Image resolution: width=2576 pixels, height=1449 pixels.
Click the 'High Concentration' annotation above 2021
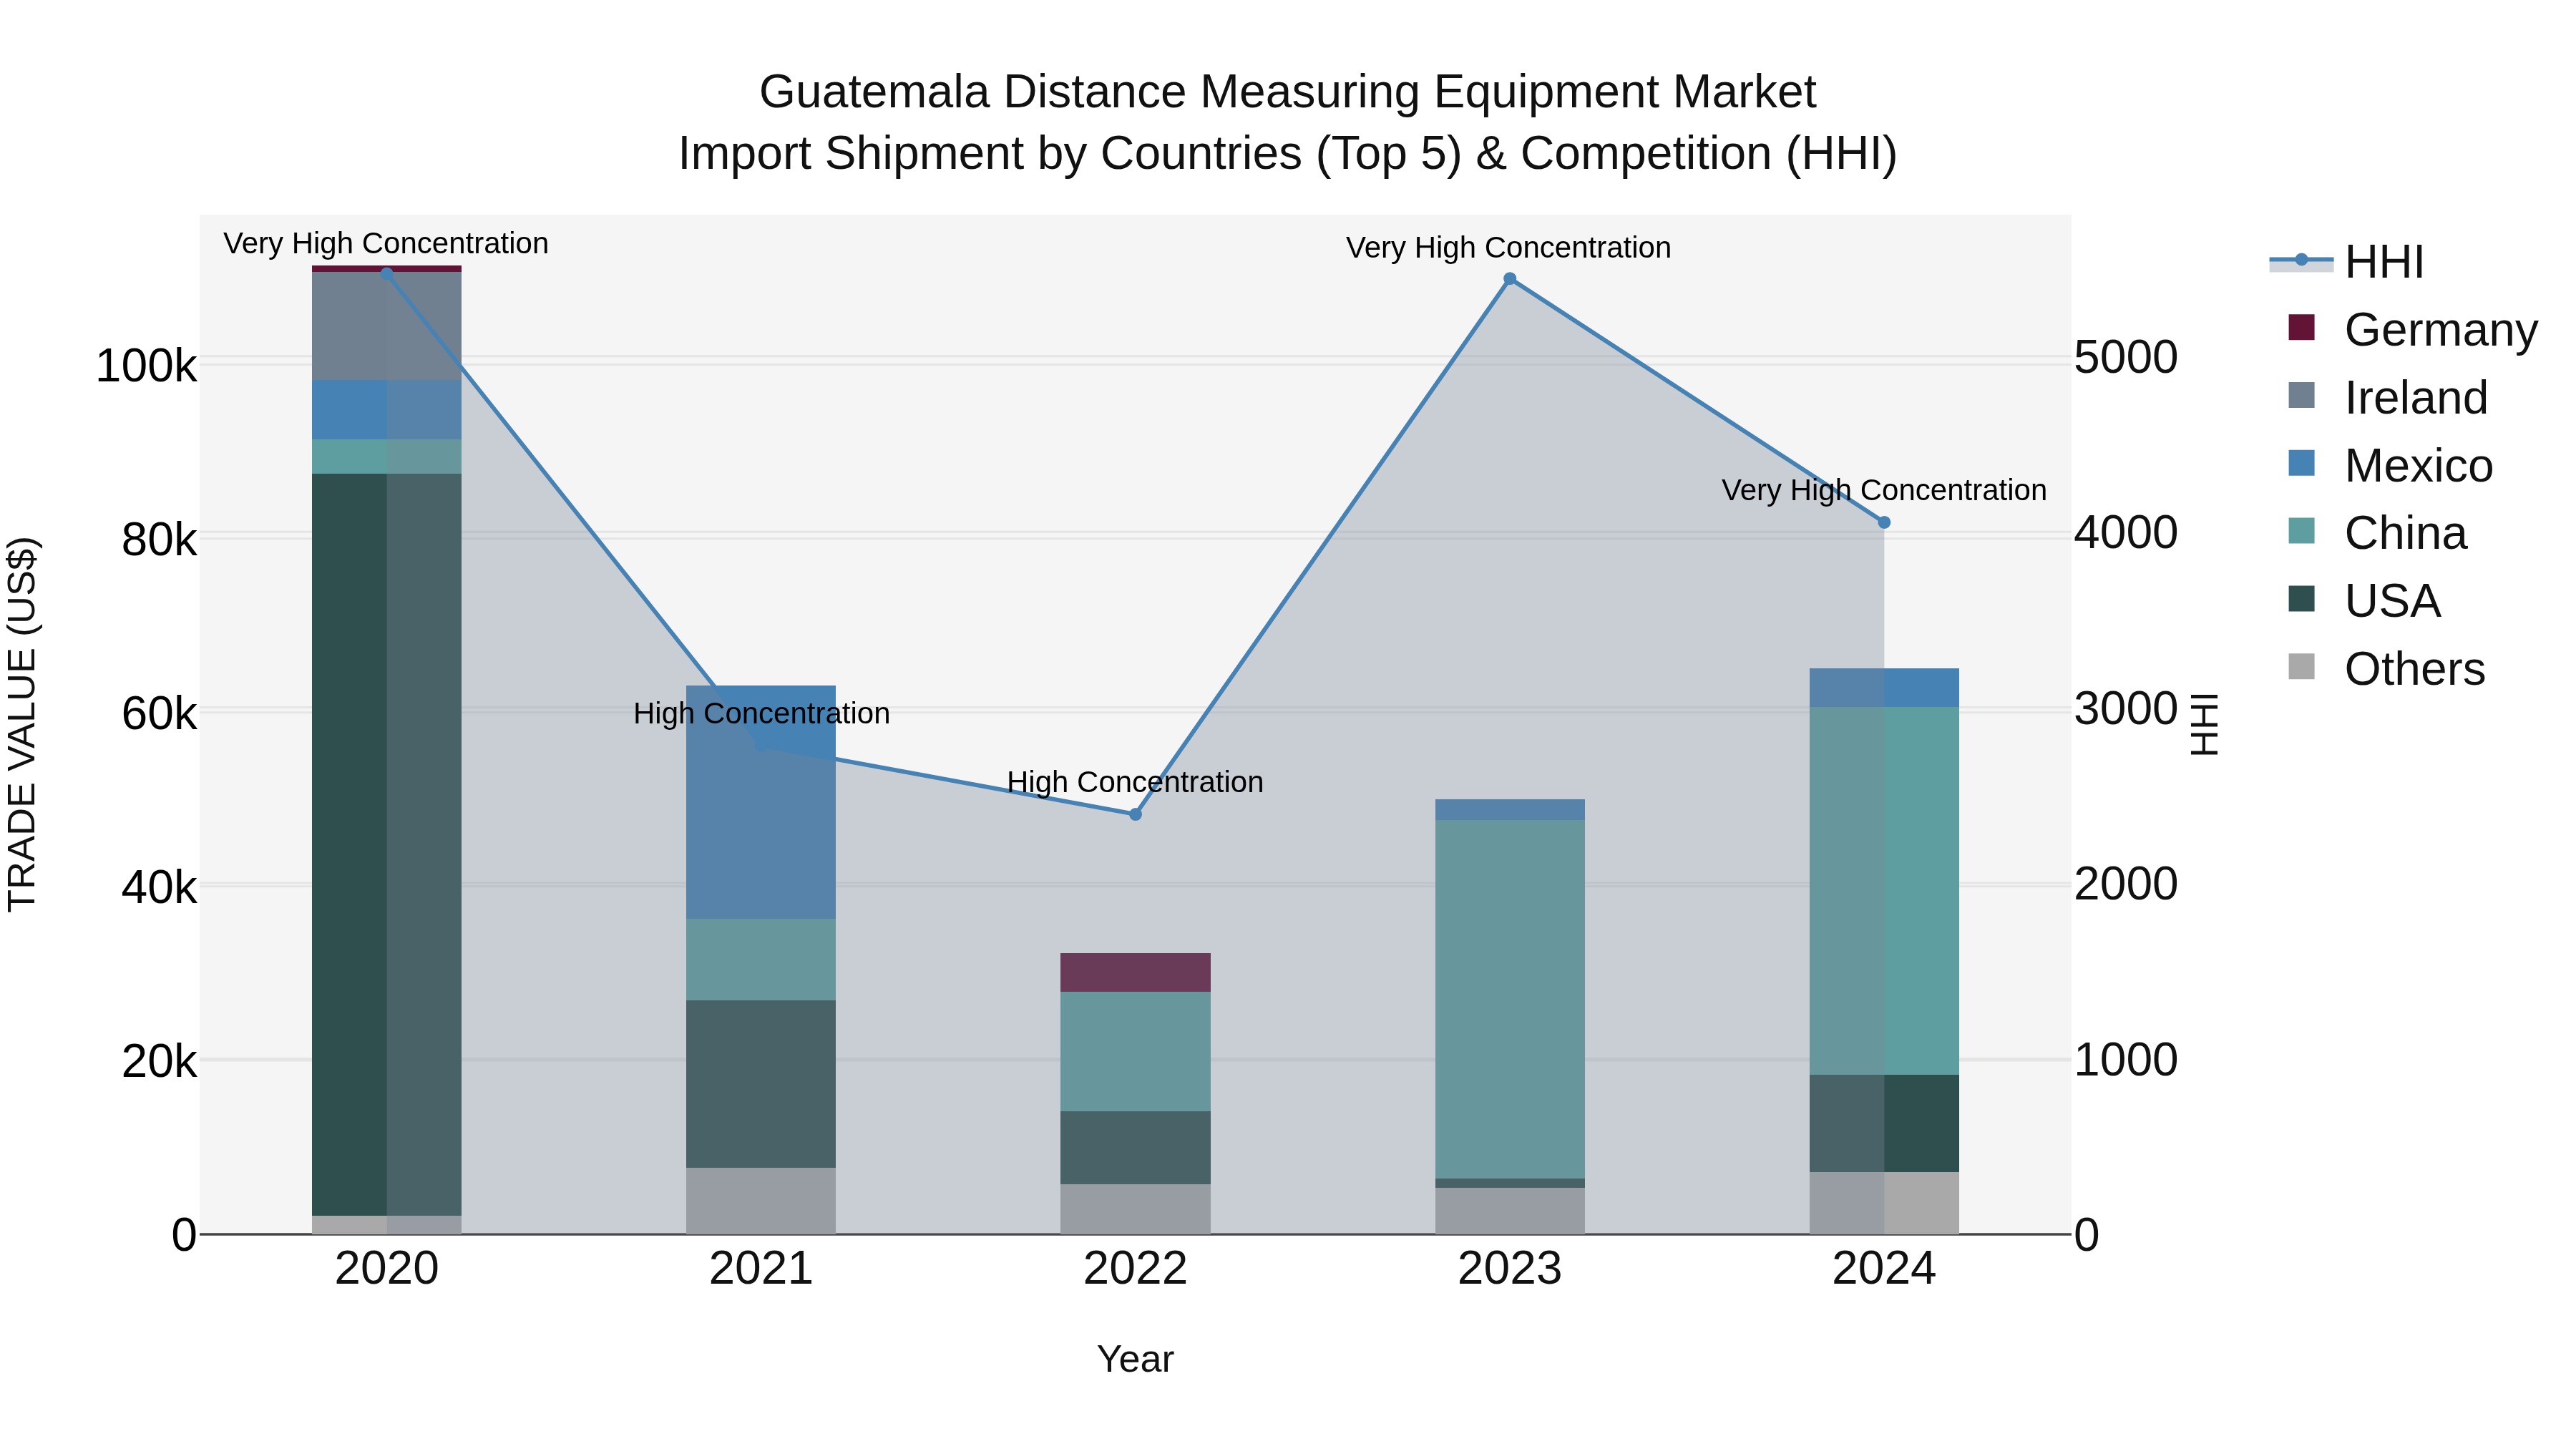click(761, 713)
